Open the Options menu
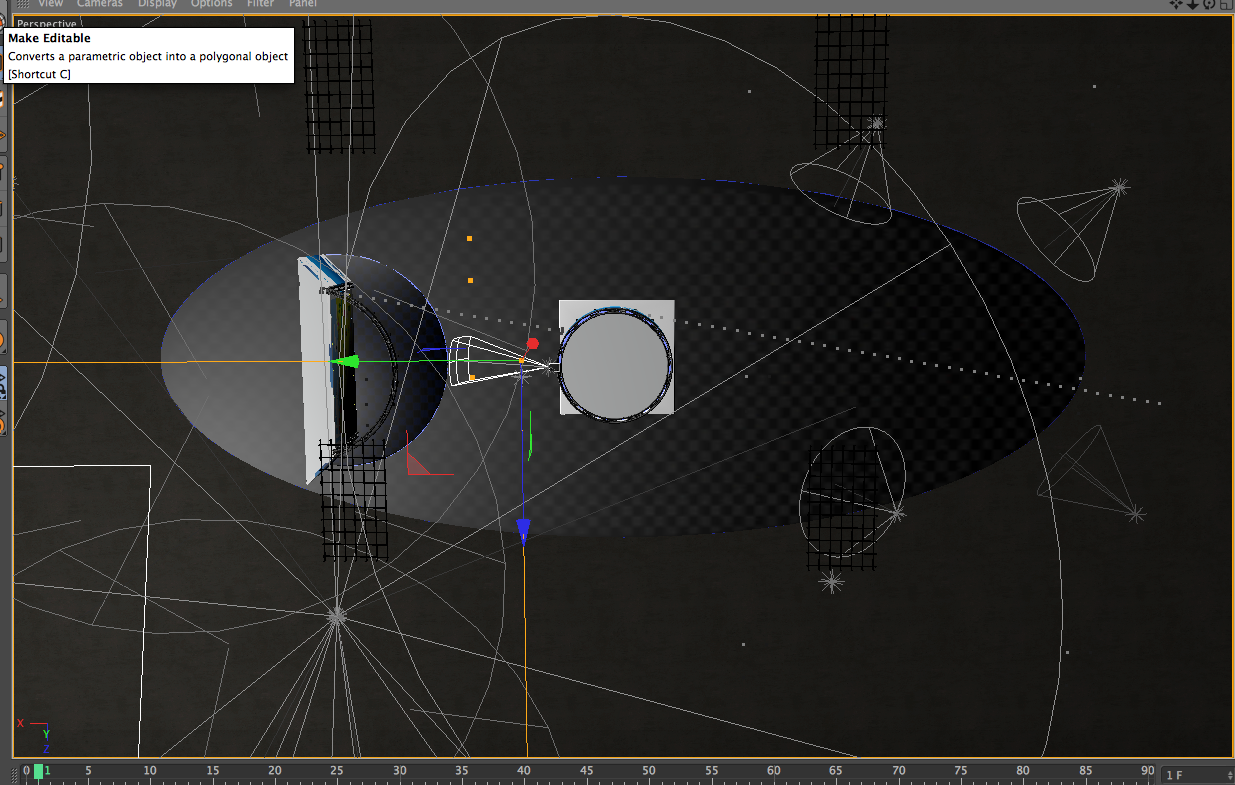 click(x=211, y=4)
